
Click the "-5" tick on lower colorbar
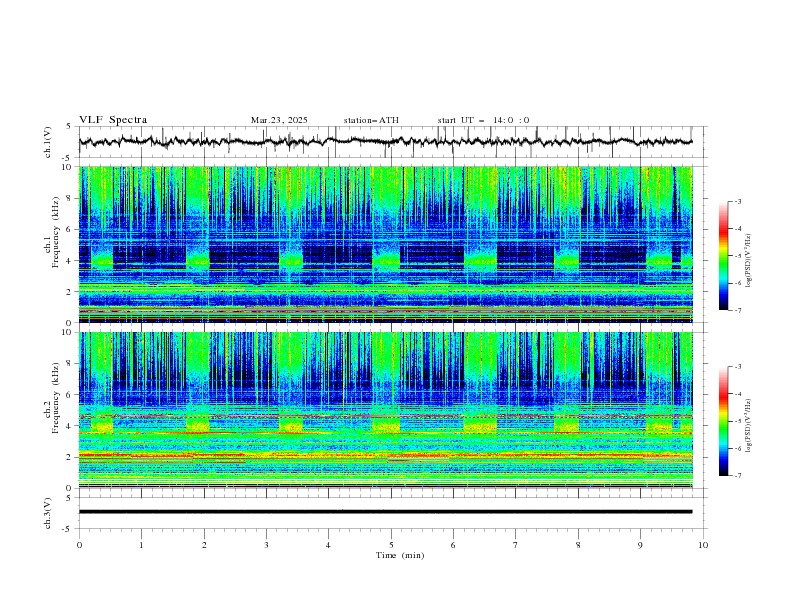tap(737, 421)
